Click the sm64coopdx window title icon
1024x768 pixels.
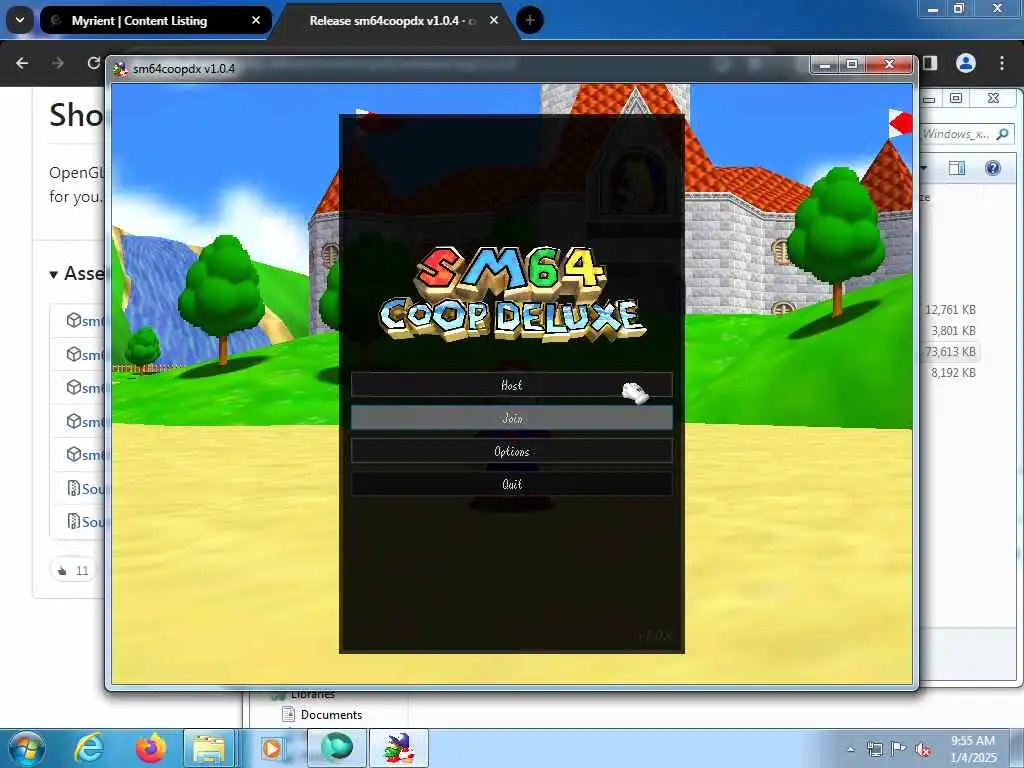(x=120, y=69)
